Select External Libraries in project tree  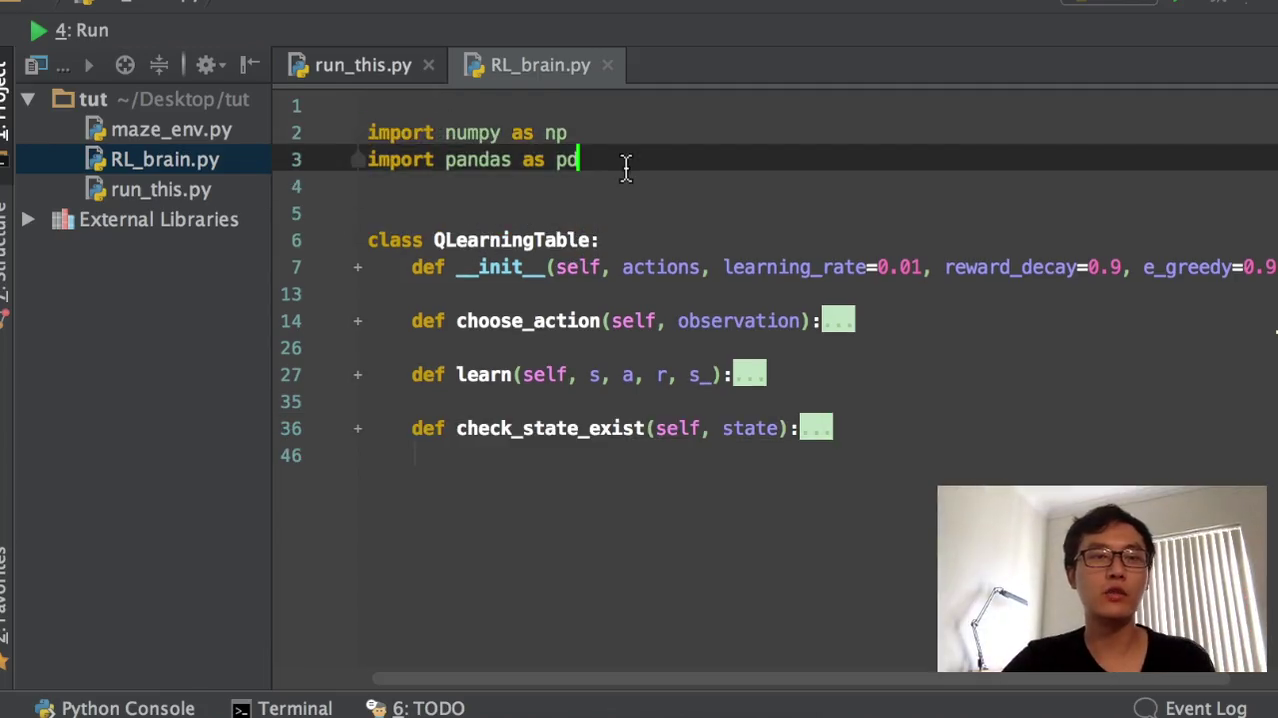pos(159,219)
